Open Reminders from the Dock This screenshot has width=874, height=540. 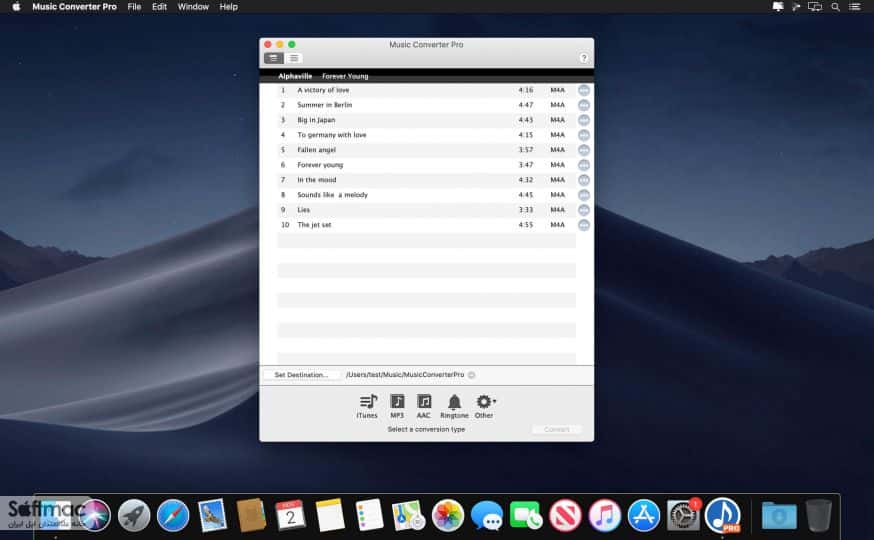click(369, 514)
